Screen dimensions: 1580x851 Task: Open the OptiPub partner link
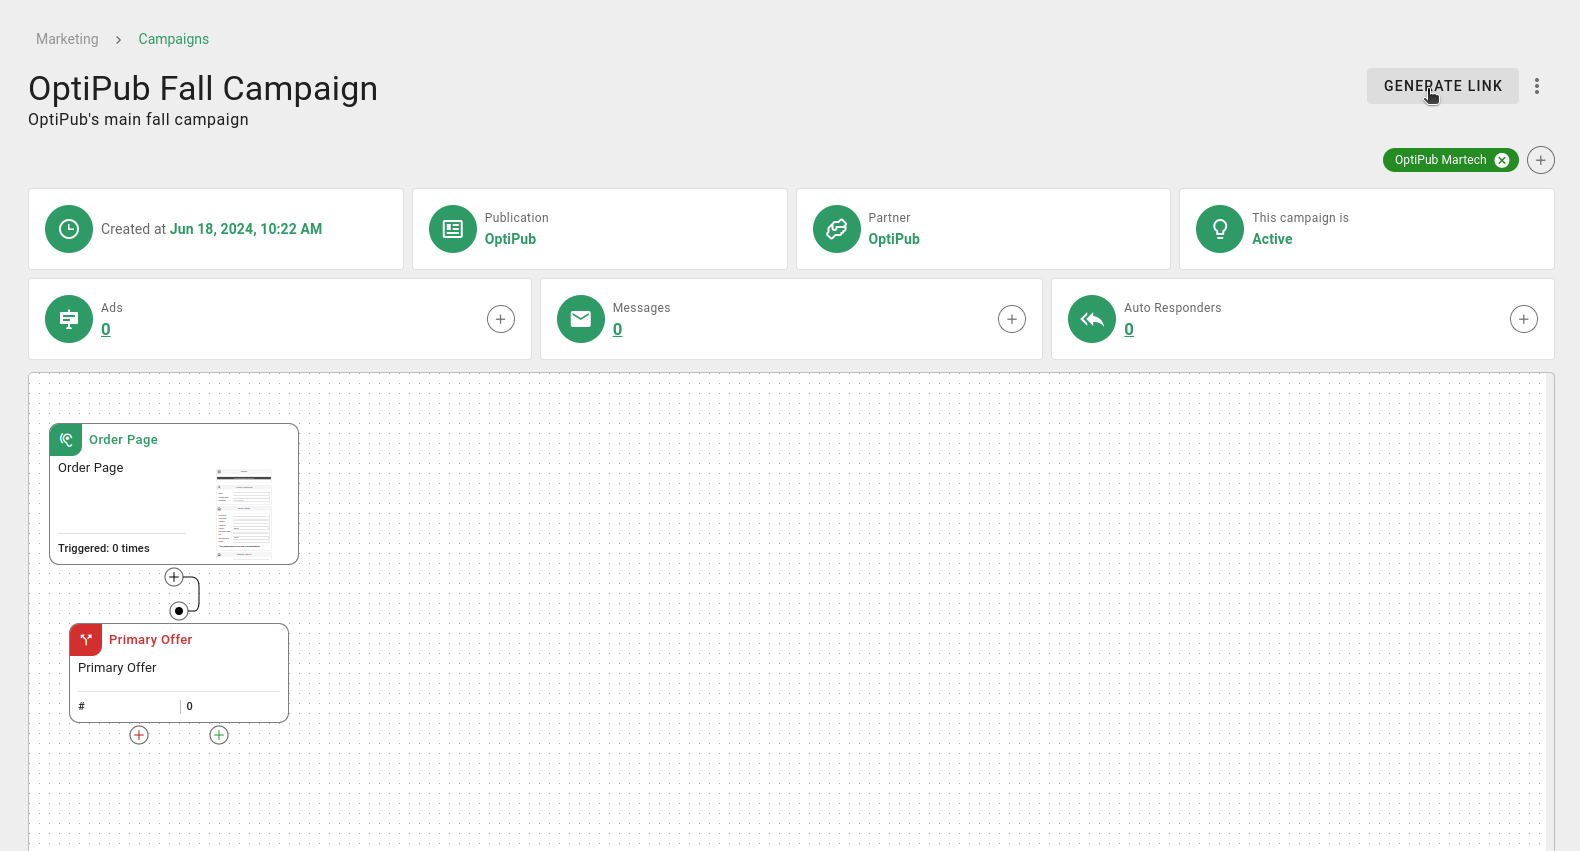[894, 239]
